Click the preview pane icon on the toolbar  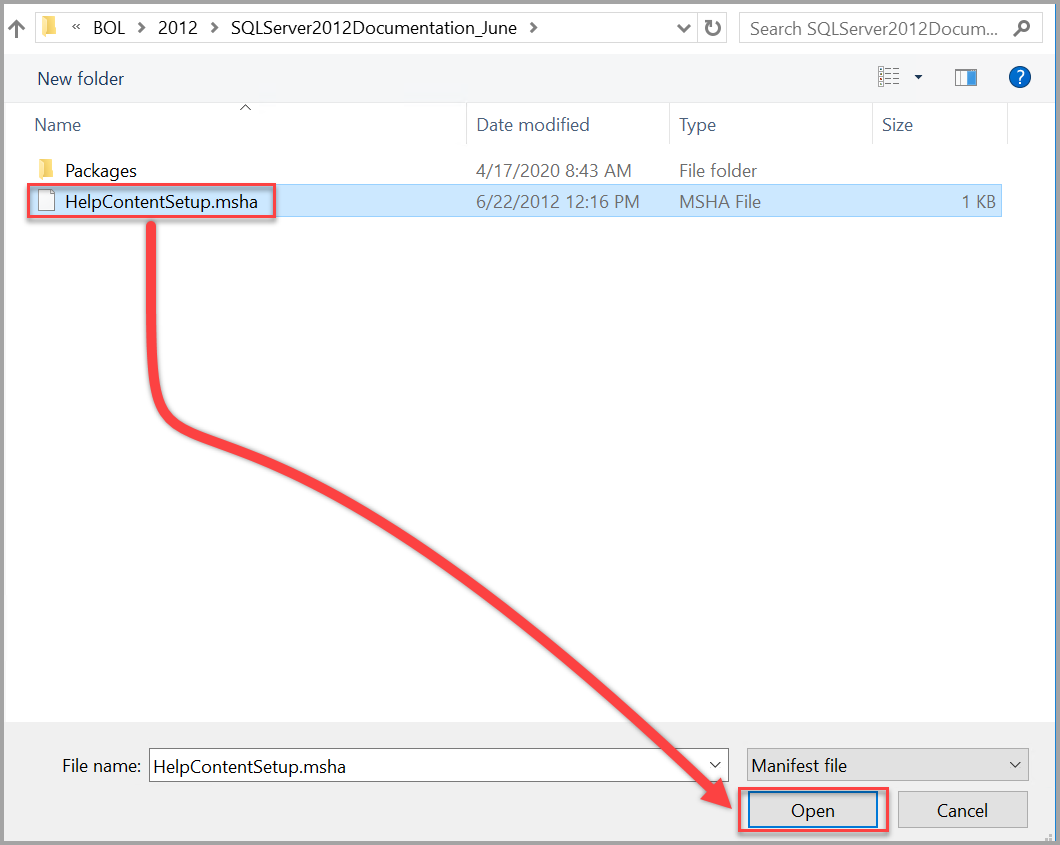tap(965, 76)
